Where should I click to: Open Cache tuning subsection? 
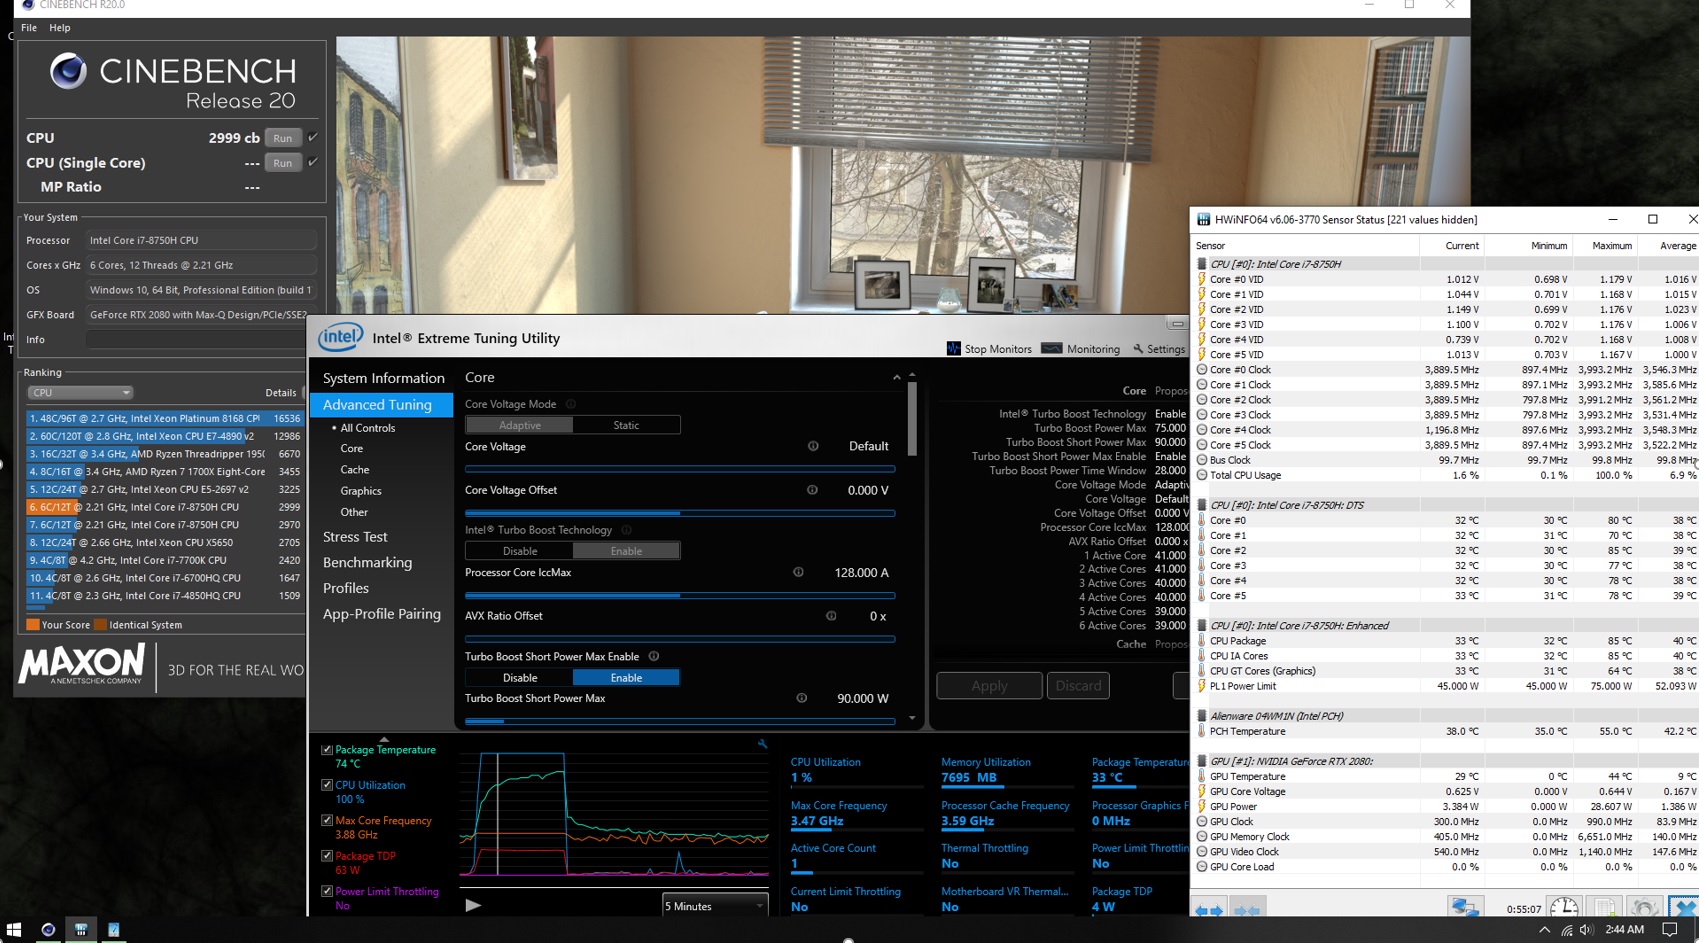355,470
